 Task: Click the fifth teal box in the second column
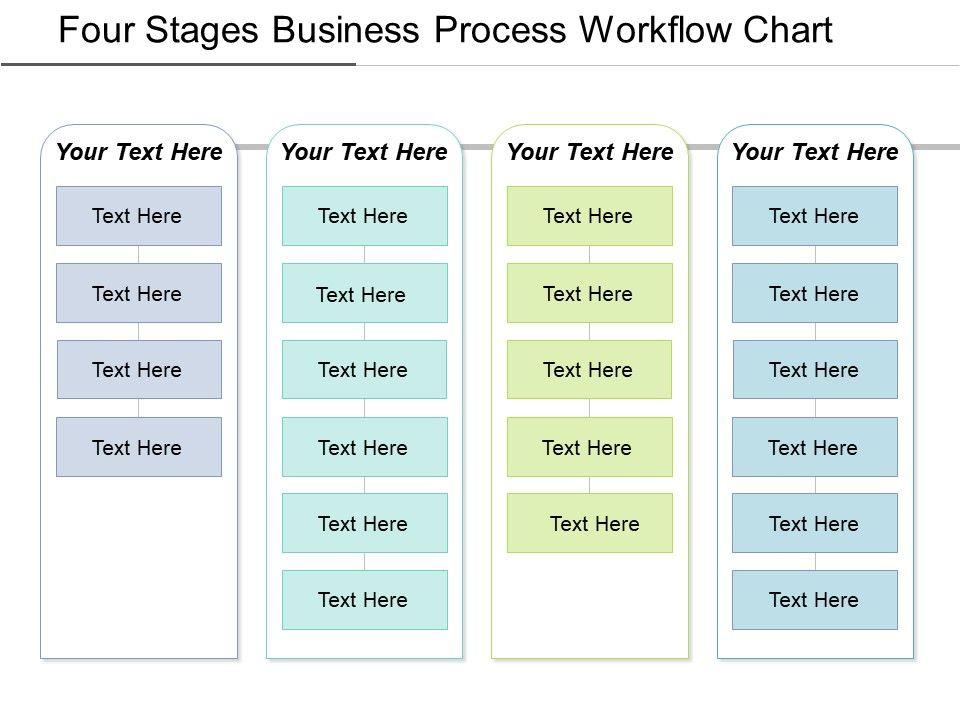point(364,523)
